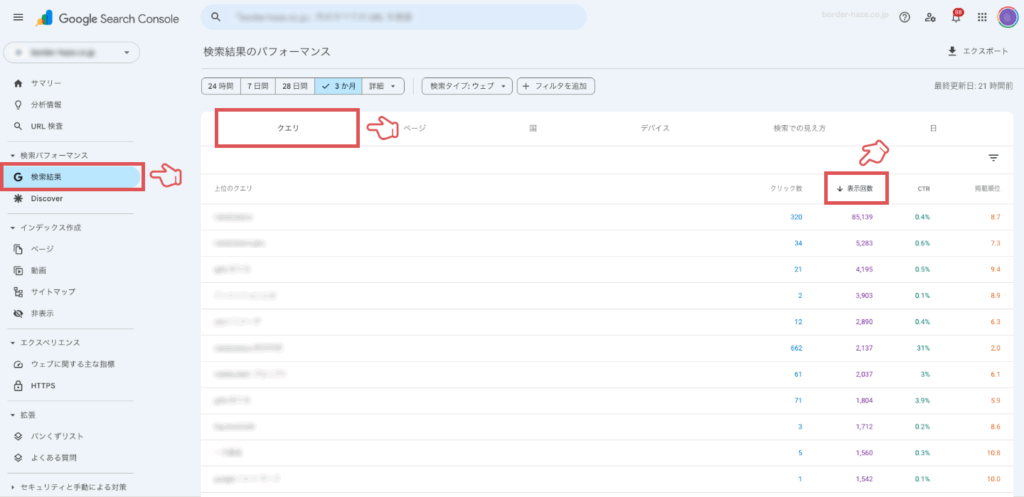Select the 28日間 date range
Image resolution: width=1024 pixels, height=497 pixels.
click(294, 86)
